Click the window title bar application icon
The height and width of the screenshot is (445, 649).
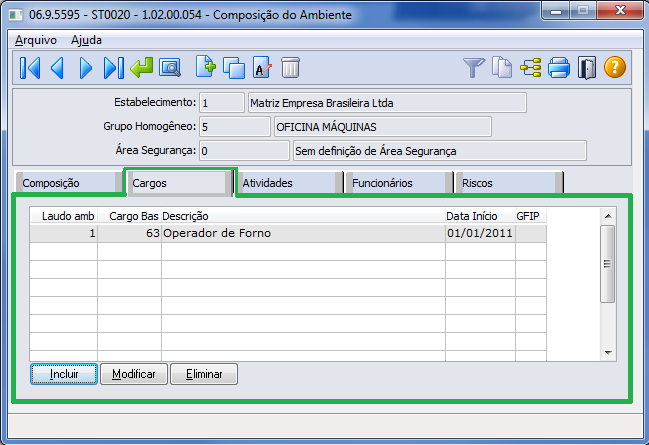[x=16, y=15]
